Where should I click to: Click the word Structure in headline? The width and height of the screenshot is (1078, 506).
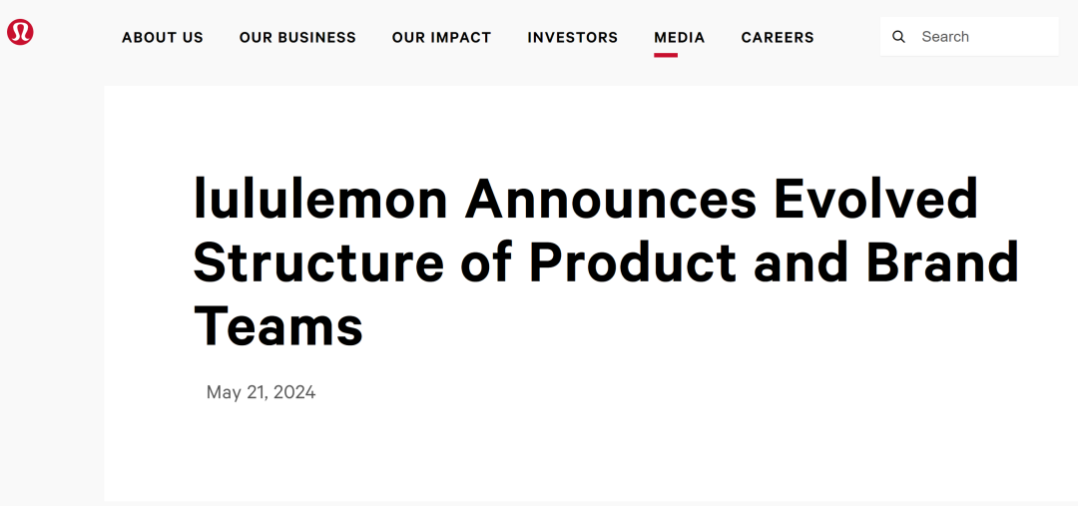coord(318,262)
